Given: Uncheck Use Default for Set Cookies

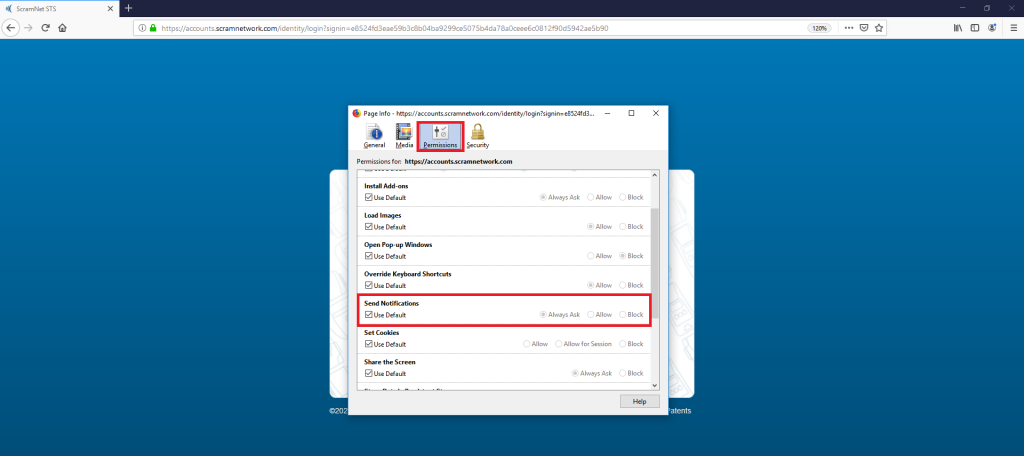Looking at the screenshot, I should point(369,344).
